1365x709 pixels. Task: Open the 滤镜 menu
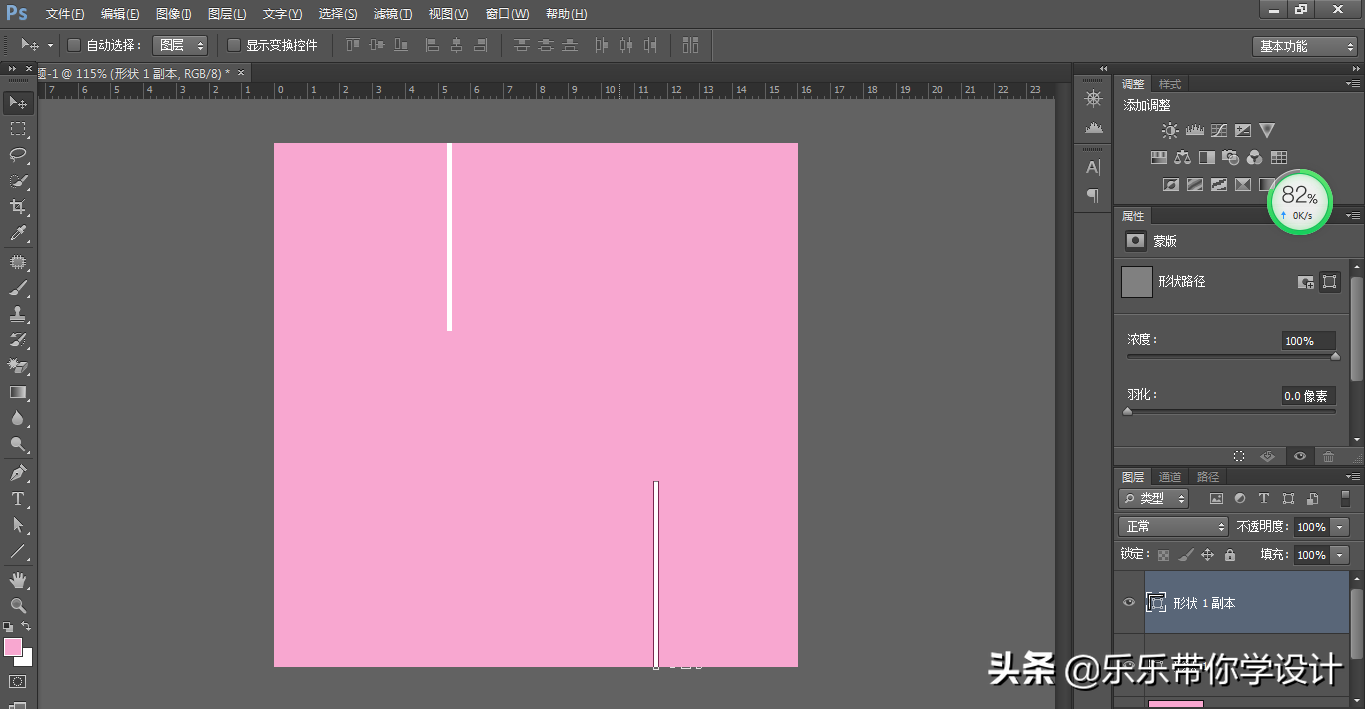coord(392,14)
